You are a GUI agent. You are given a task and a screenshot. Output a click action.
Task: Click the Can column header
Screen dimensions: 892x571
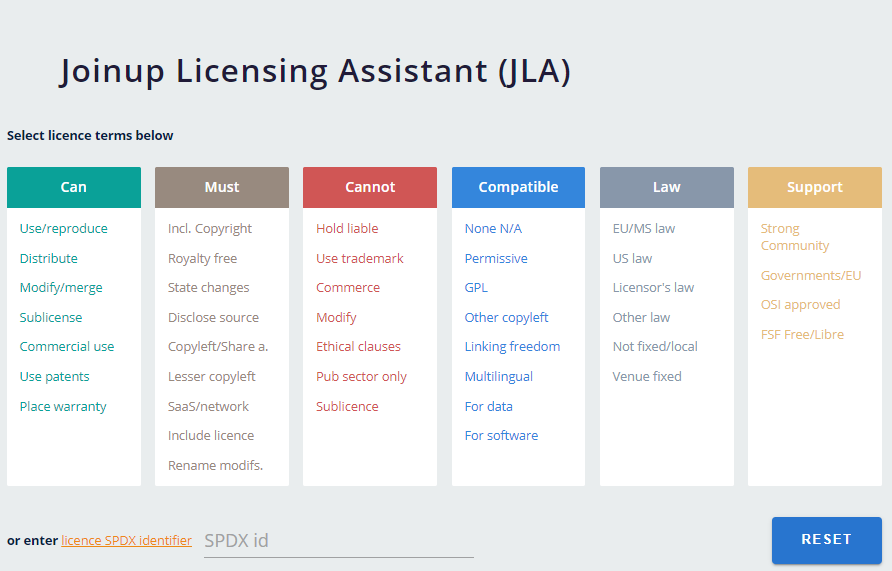[x=74, y=187]
